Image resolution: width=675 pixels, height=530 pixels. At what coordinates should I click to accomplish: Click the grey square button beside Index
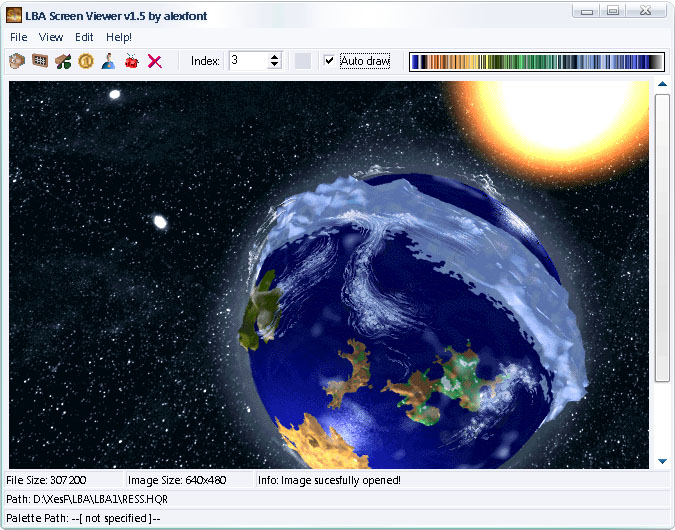303,61
